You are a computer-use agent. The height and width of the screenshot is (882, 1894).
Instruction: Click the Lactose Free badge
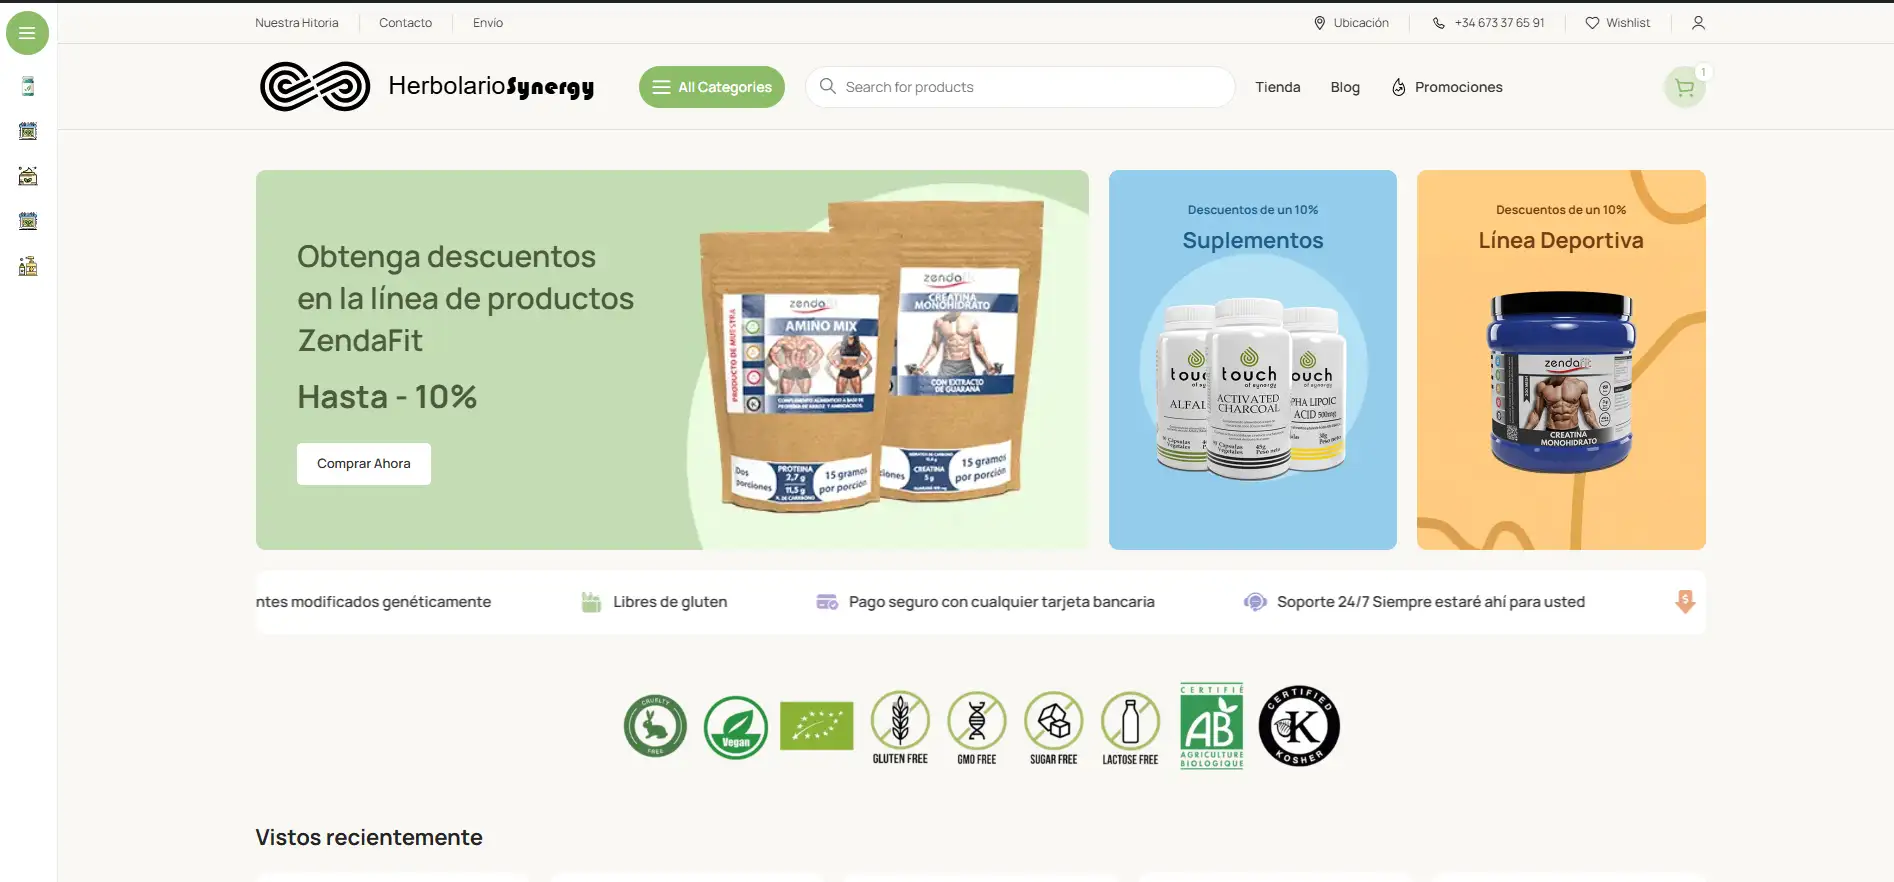[x=1130, y=728]
